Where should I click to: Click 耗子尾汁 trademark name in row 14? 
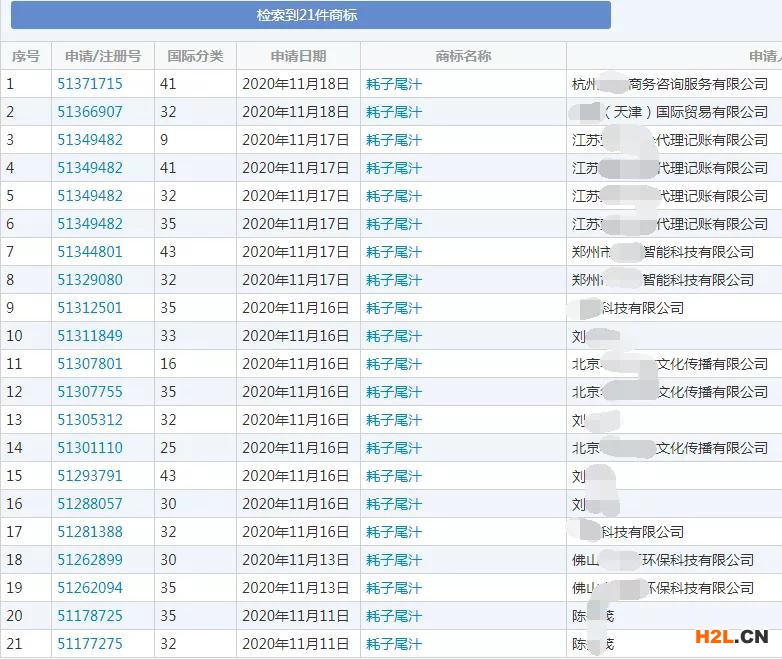pyautogui.click(x=394, y=447)
